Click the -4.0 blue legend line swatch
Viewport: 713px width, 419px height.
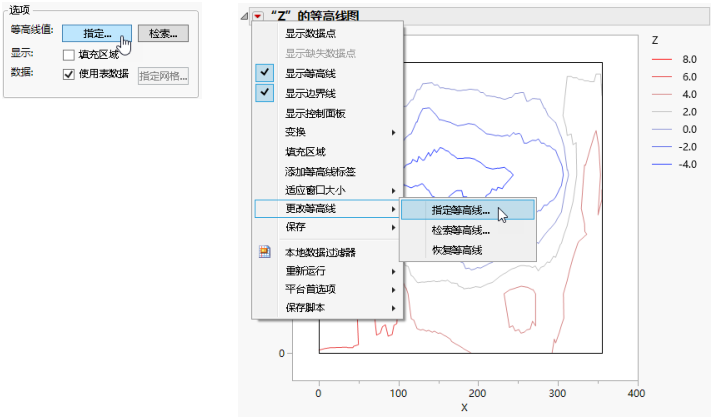pyautogui.click(x=661, y=164)
